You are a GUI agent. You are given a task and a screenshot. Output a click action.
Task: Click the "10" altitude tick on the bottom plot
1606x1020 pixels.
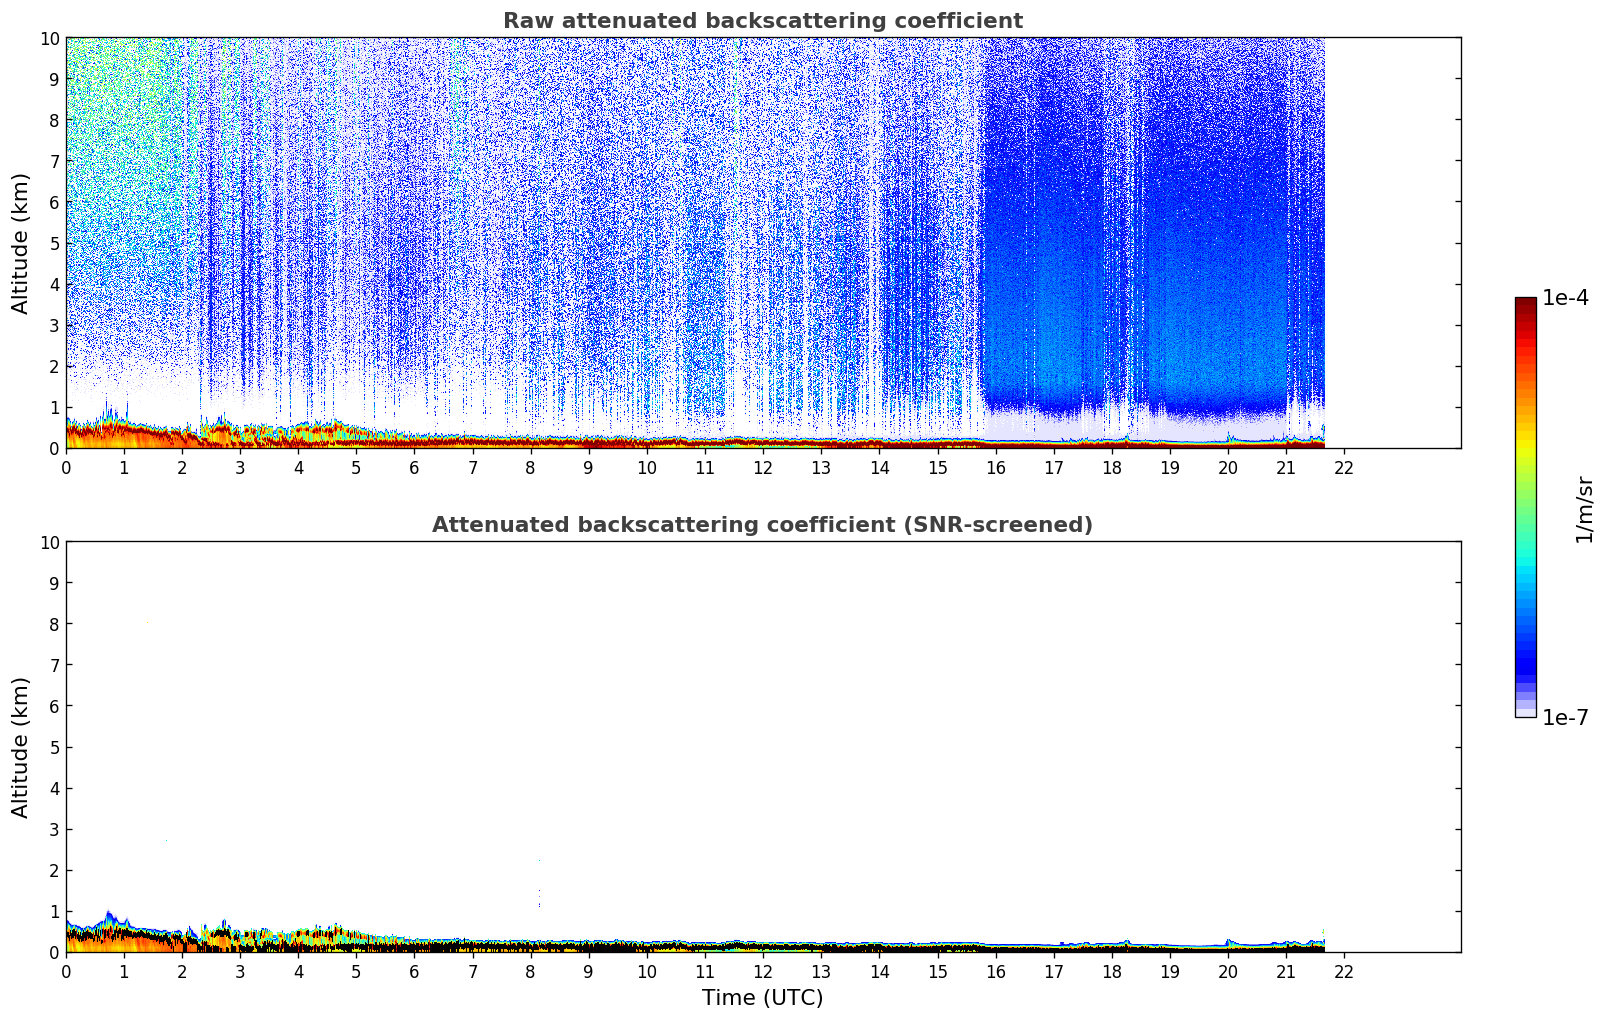[50, 542]
